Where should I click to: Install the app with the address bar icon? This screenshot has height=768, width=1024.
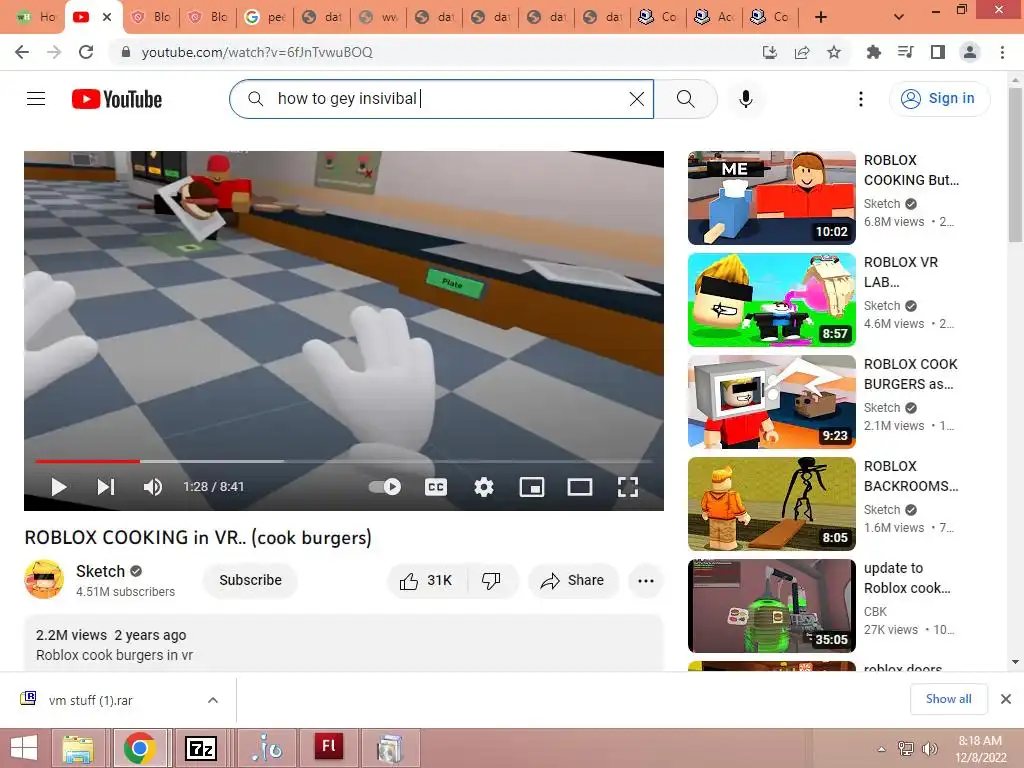[x=770, y=52]
